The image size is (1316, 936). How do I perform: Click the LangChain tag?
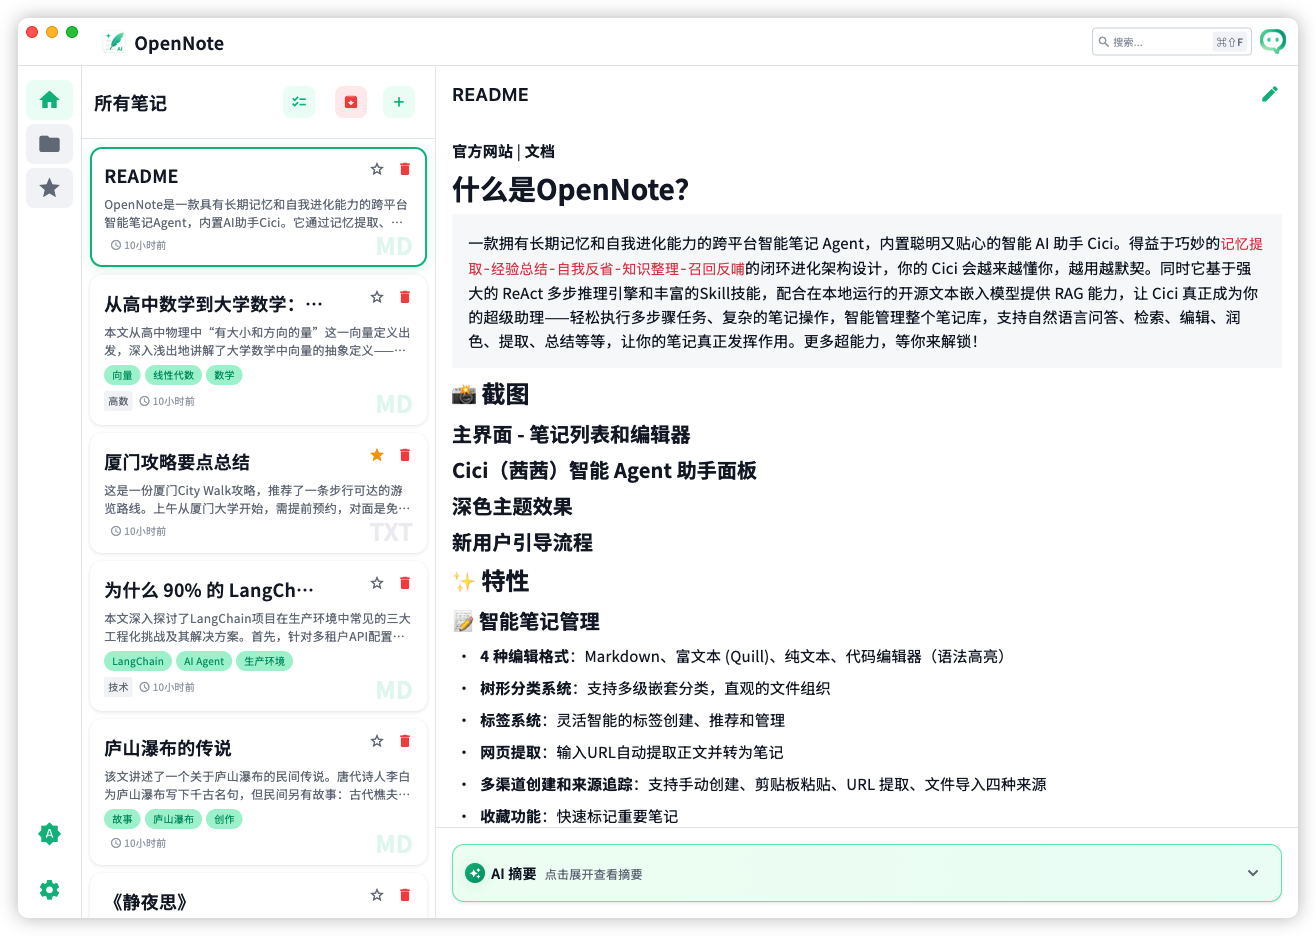click(x=138, y=661)
